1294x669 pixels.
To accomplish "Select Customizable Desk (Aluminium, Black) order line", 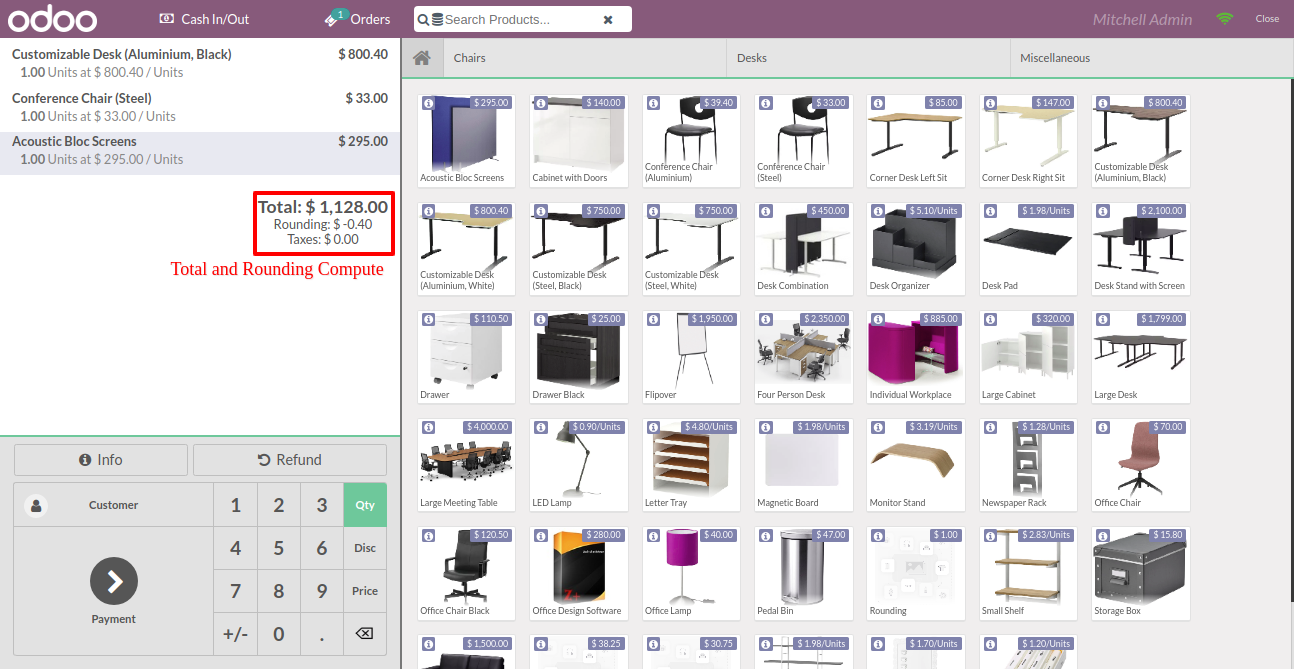I will point(200,63).
